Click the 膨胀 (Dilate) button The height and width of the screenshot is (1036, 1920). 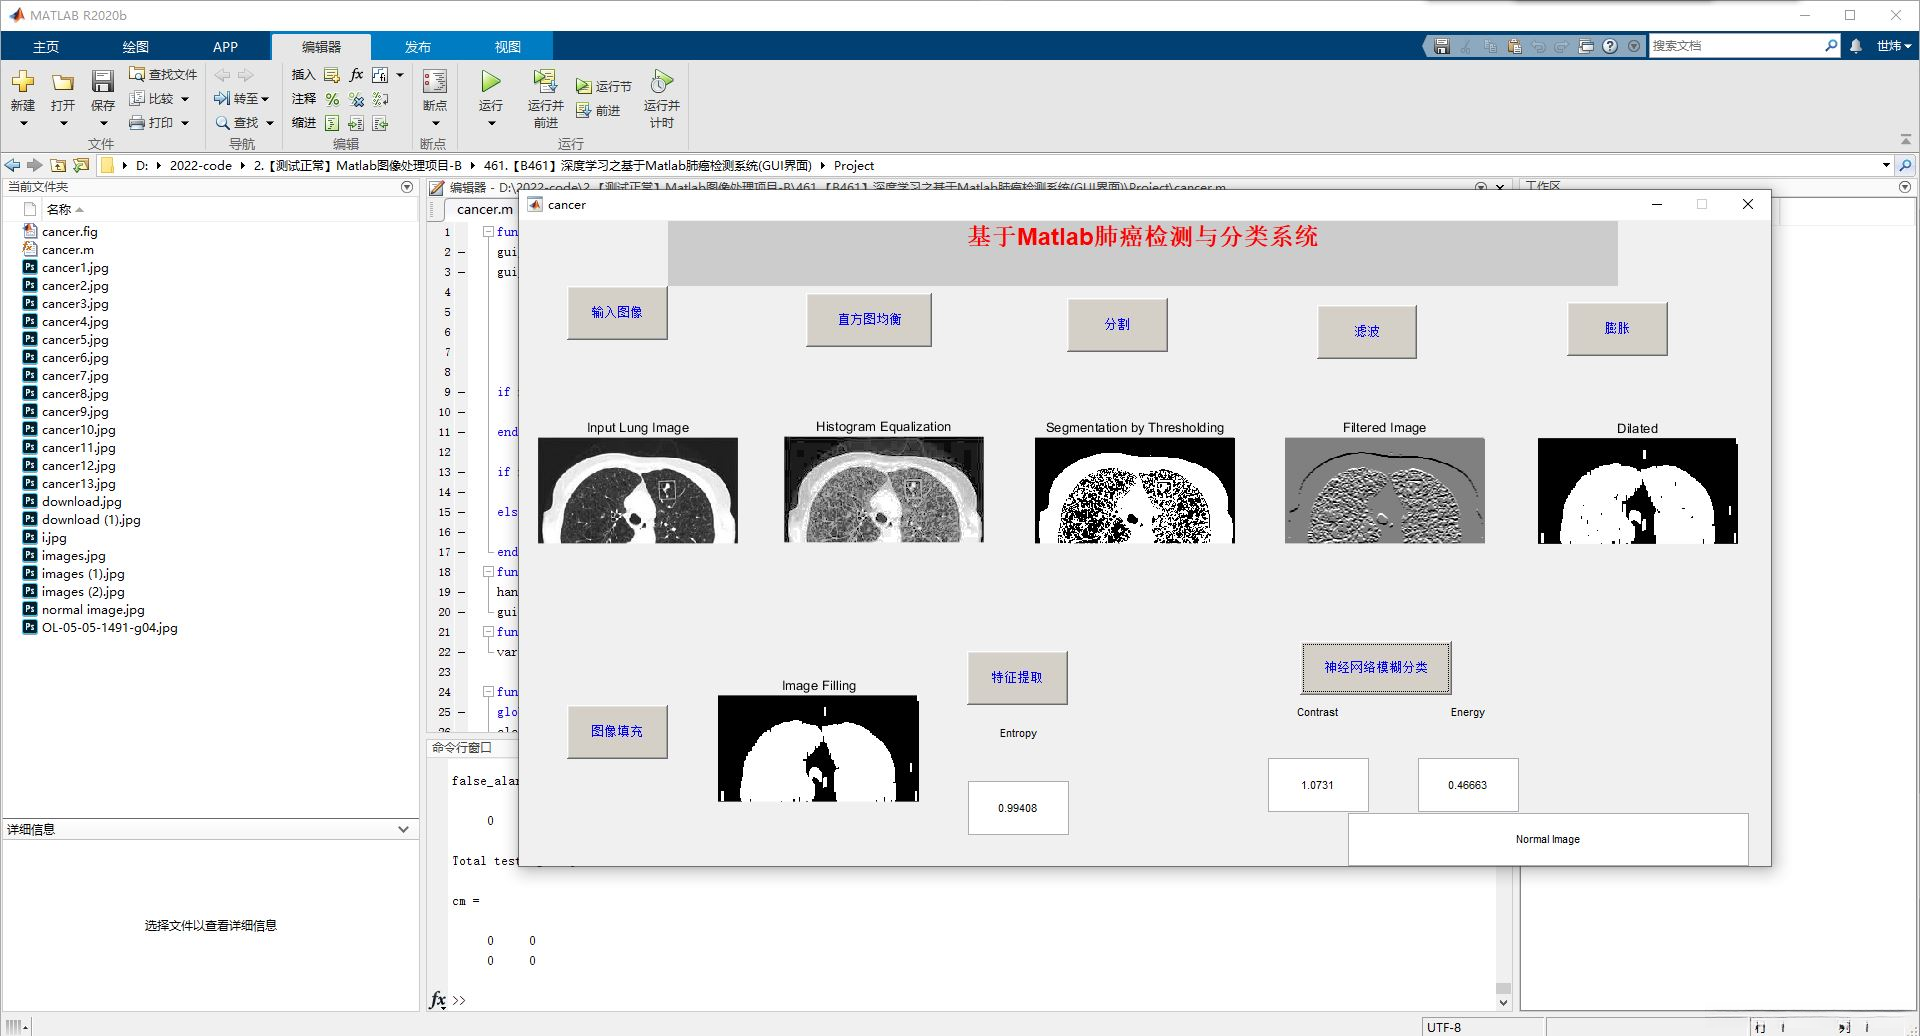coord(1617,328)
